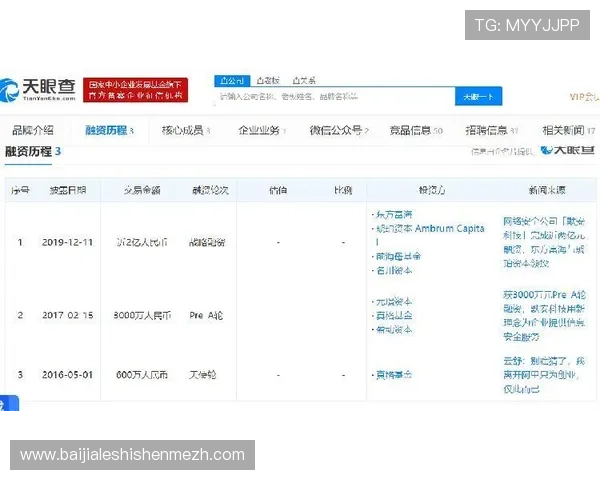This screenshot has height=480, width=600.
Task: Open the VIP会员 link
Action: 584,97
